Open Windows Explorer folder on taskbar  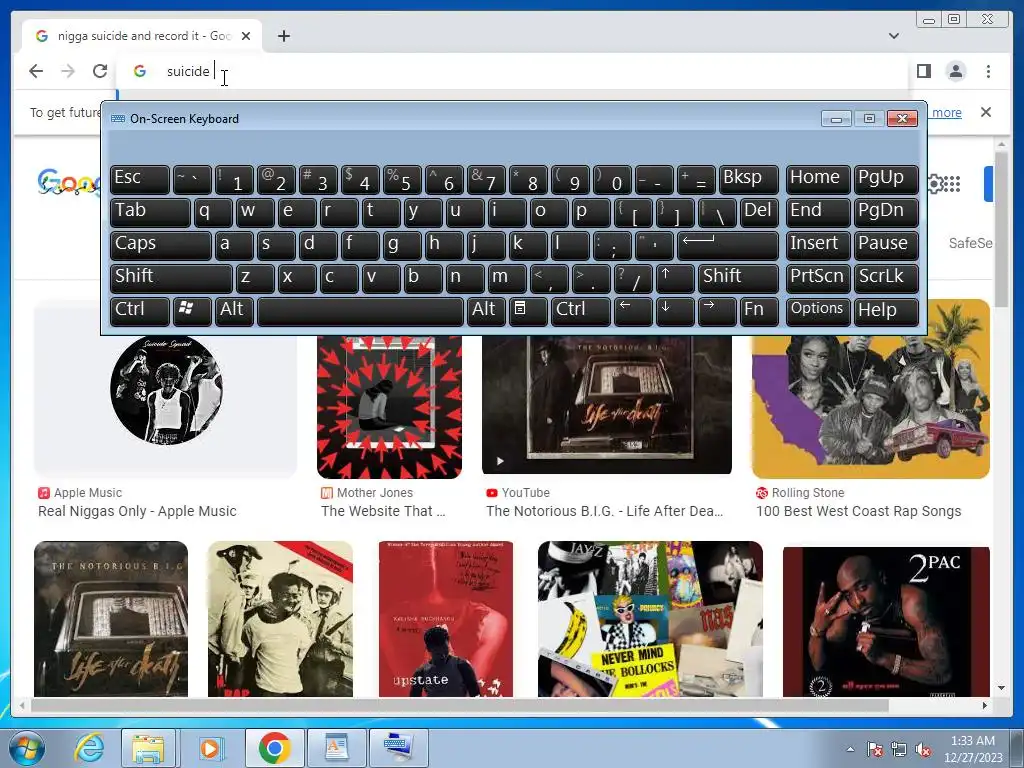tap(148, 748)
